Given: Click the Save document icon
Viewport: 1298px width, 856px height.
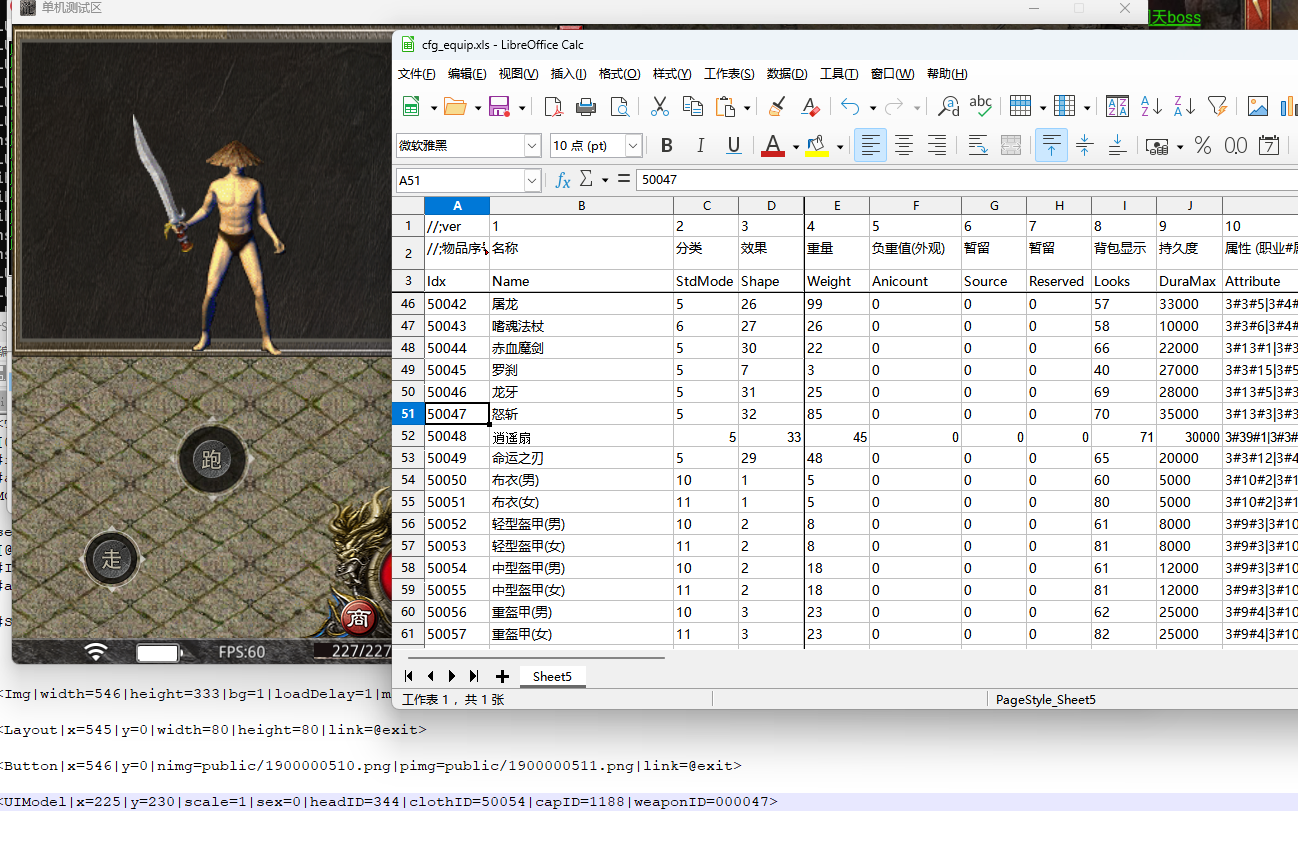Looking at the screenshot, I should click(499, 106).
